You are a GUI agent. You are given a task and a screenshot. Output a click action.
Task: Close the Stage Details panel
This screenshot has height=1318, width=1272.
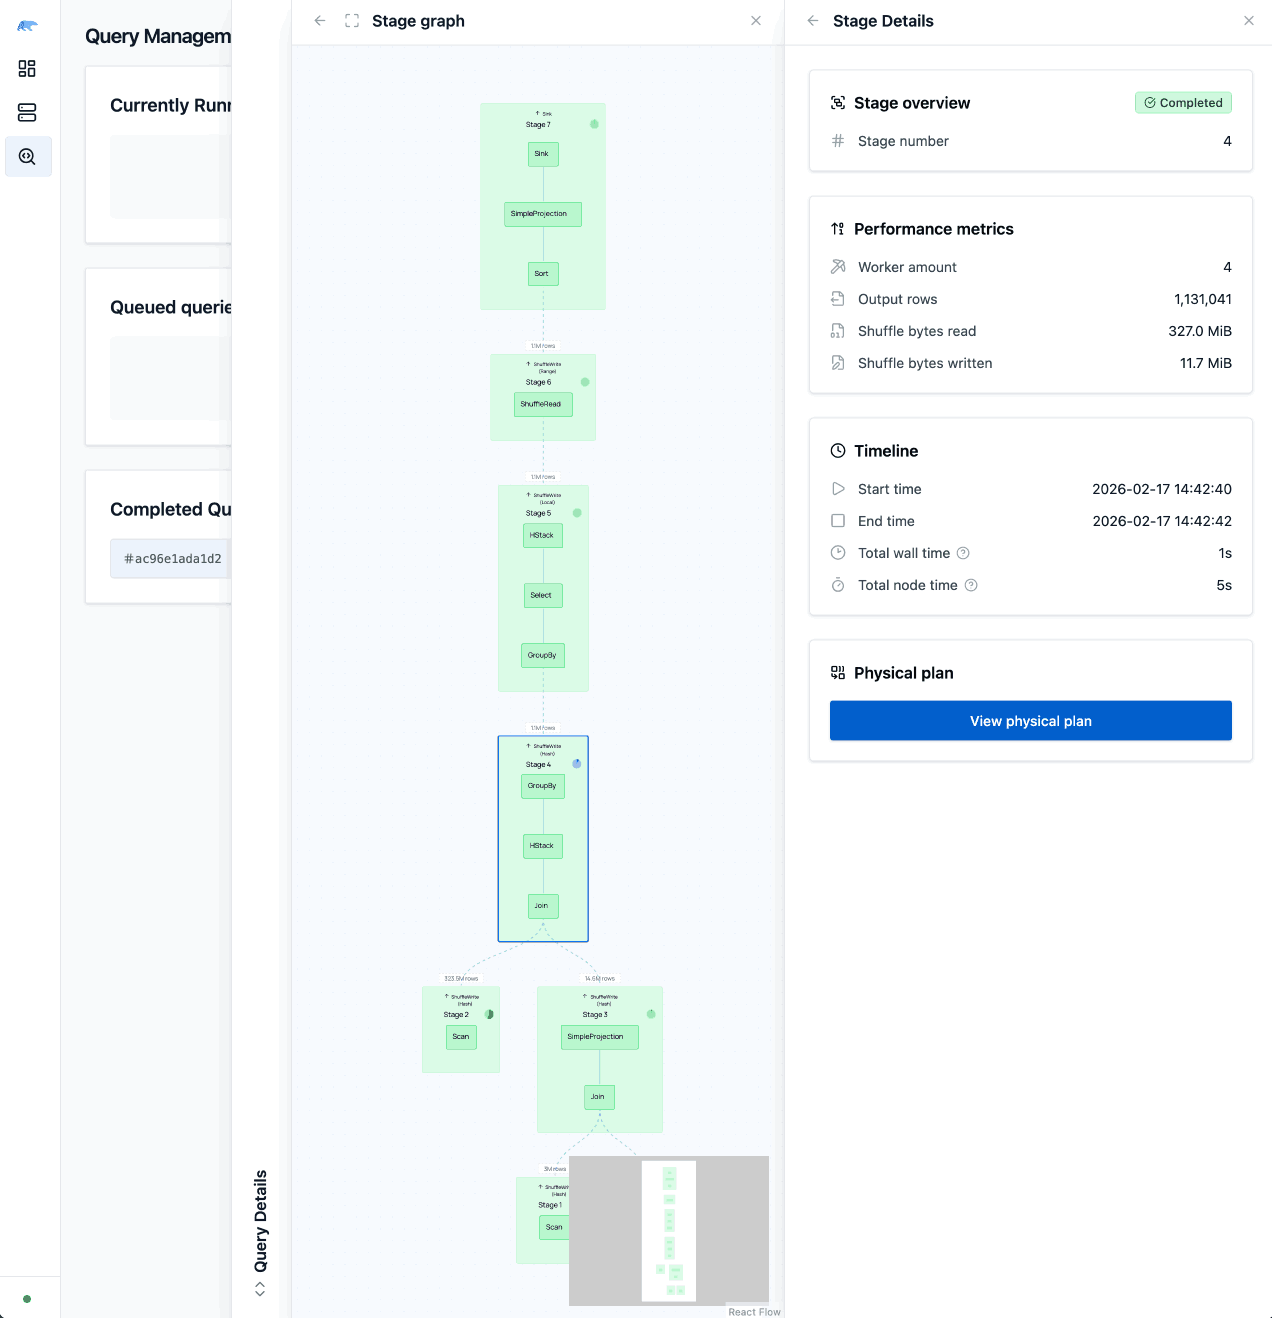[1248, 20]
